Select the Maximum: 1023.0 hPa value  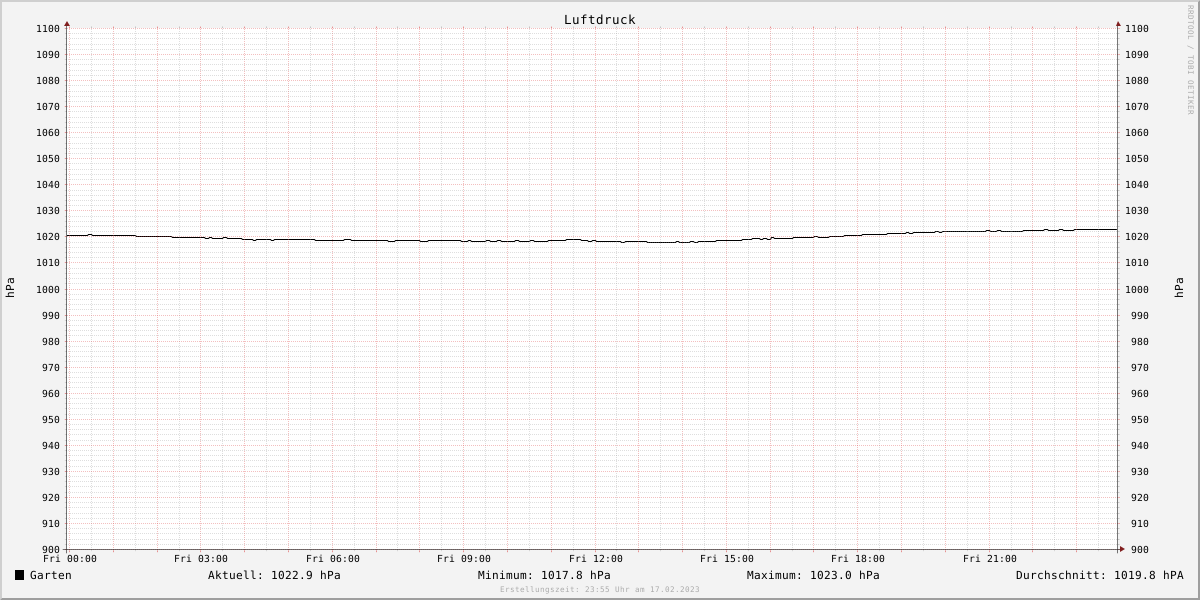point(813,575)
